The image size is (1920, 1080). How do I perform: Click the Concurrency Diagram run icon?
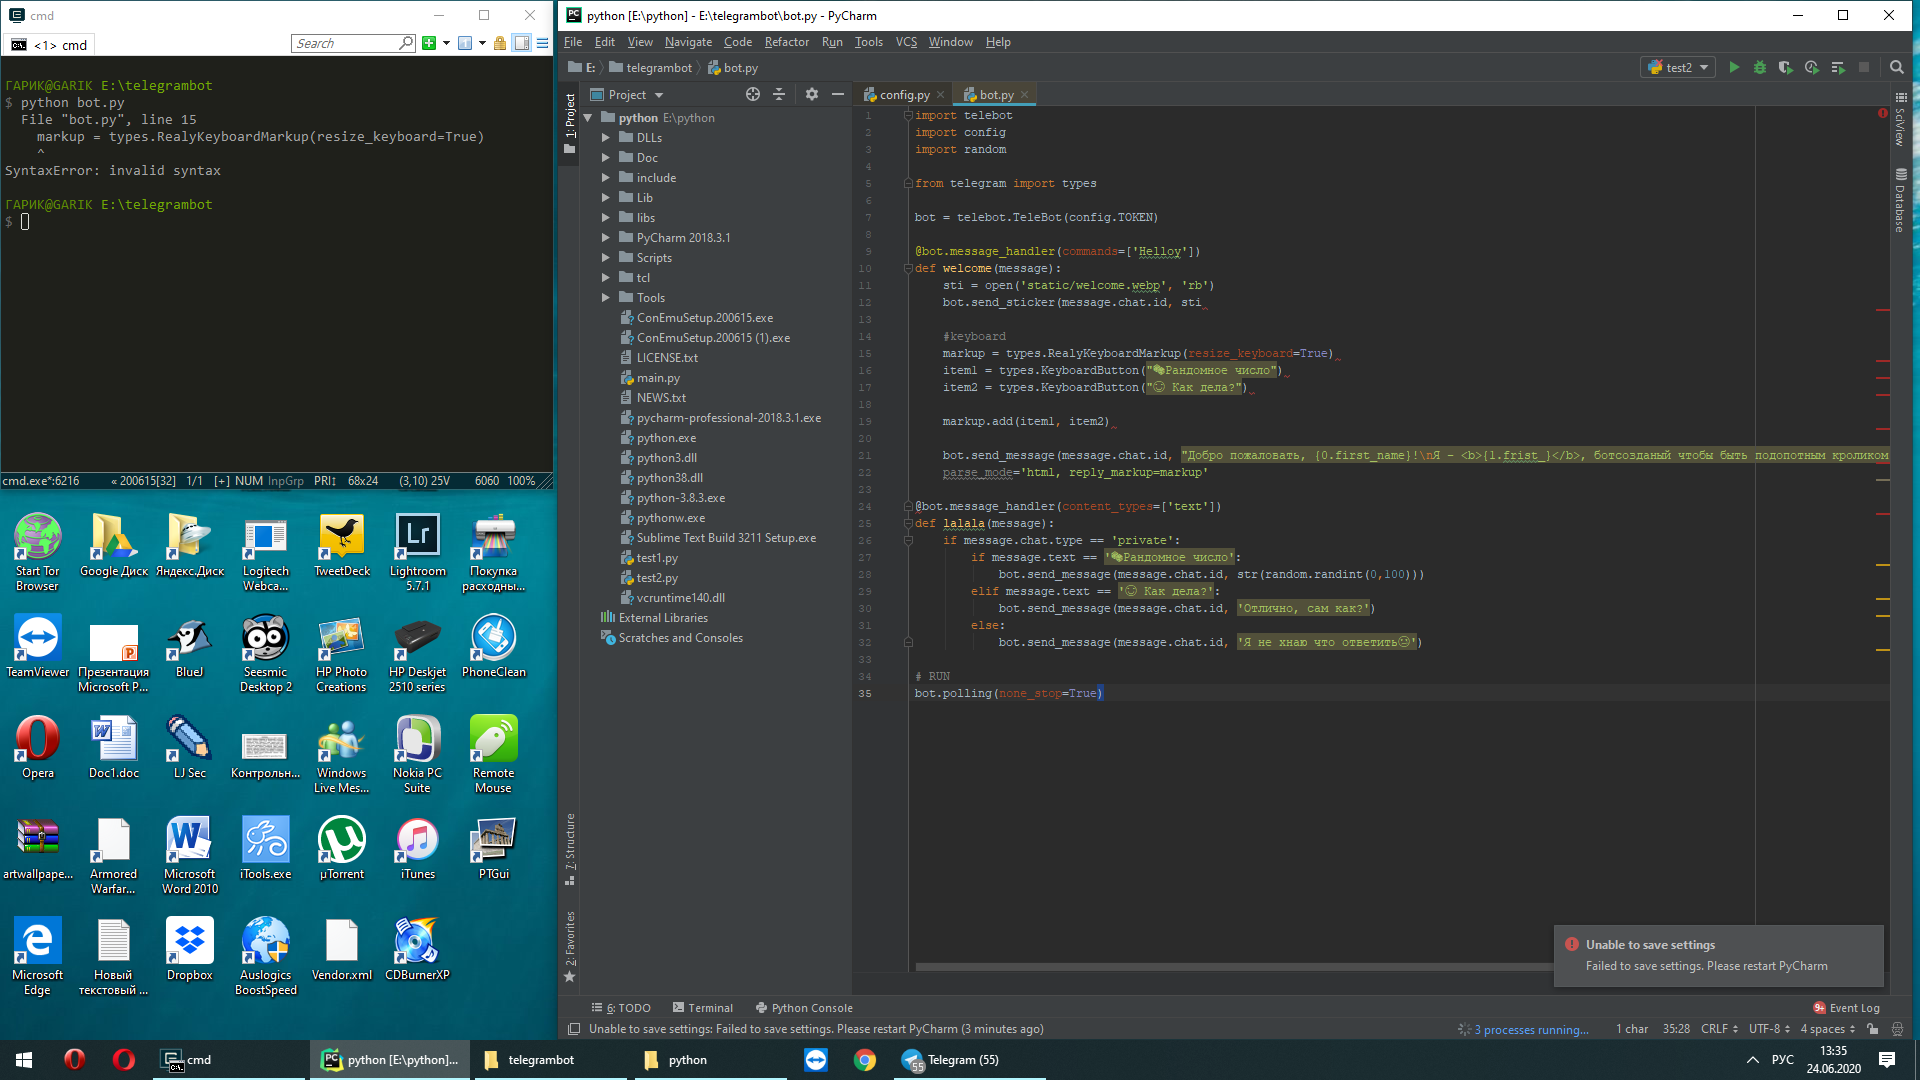[1837, 67]
